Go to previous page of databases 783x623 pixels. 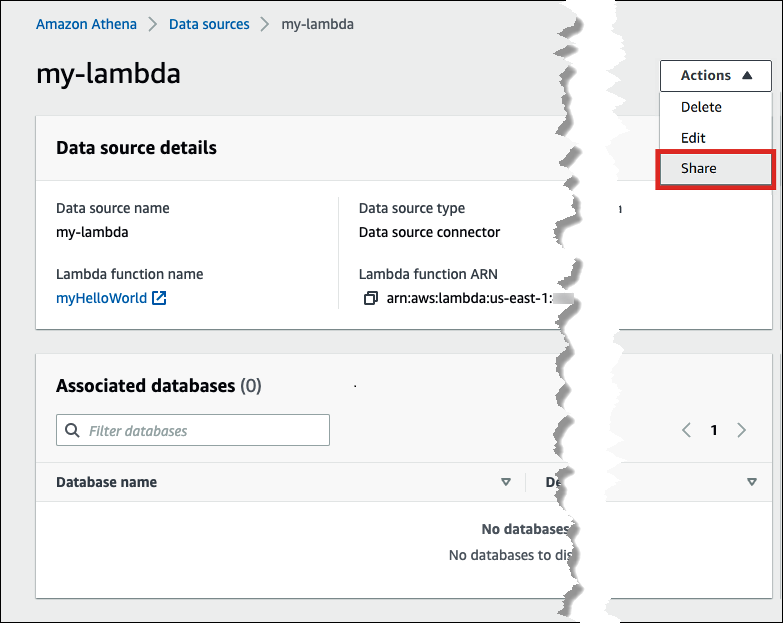coord(686,430)
